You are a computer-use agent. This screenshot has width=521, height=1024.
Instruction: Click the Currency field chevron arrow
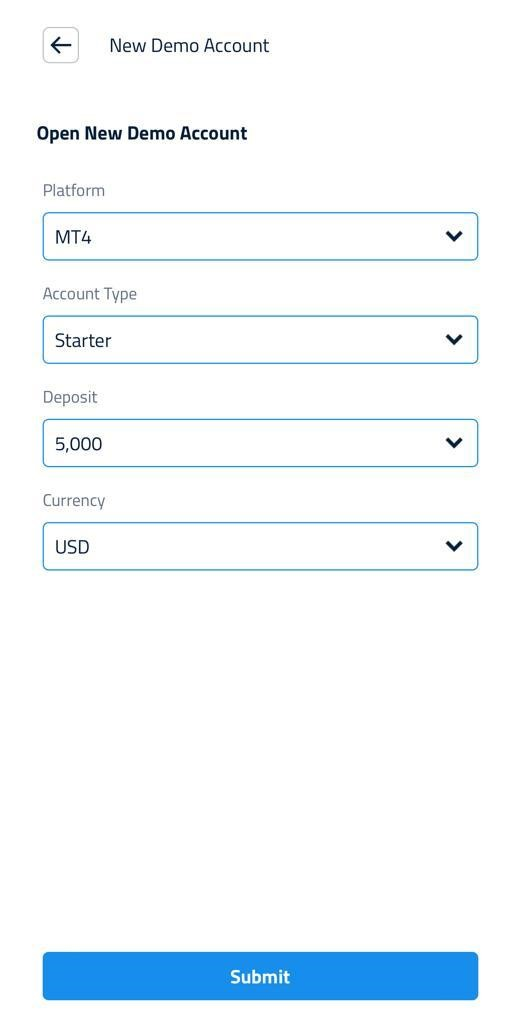coord(454,546)
